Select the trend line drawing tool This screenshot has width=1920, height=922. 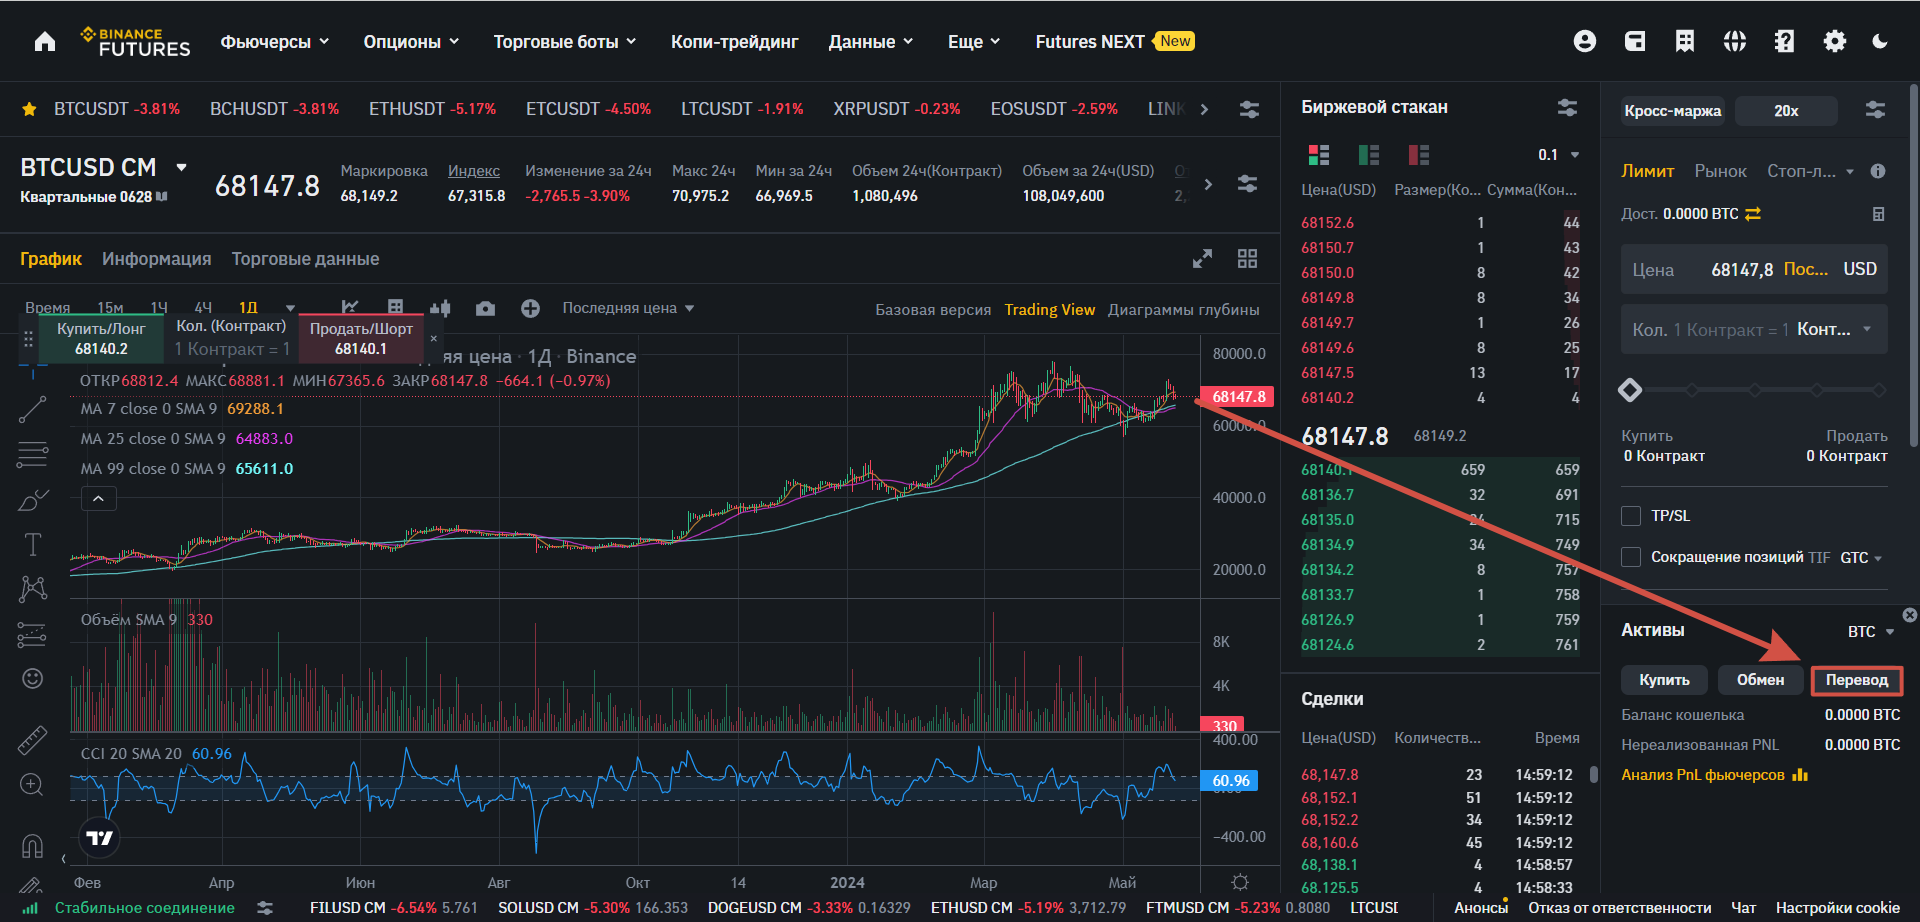point(32,409)
